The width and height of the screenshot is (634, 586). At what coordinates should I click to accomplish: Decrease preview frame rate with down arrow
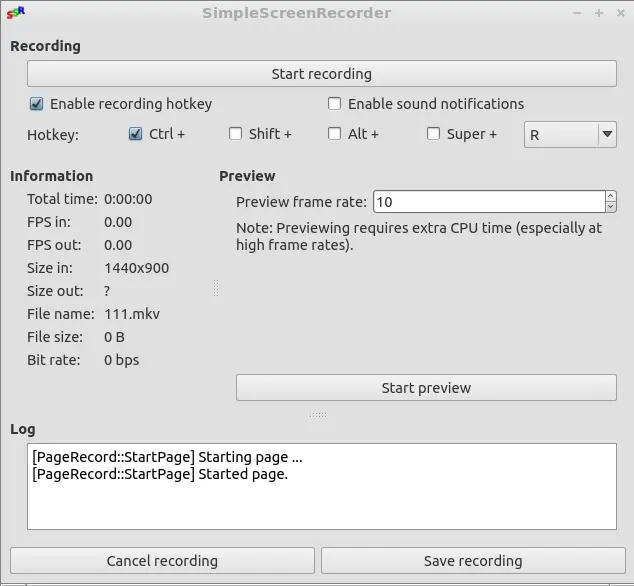coord(611,207)
